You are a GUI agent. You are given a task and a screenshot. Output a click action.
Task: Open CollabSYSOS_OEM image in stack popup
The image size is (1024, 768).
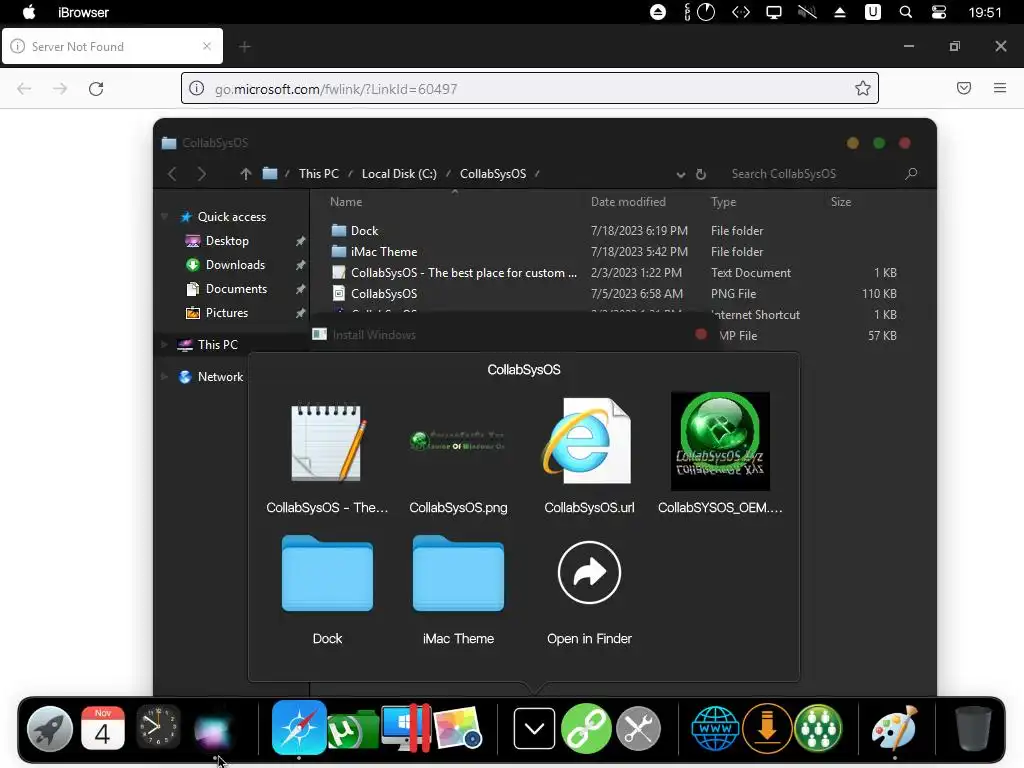[x=720, y=453]
